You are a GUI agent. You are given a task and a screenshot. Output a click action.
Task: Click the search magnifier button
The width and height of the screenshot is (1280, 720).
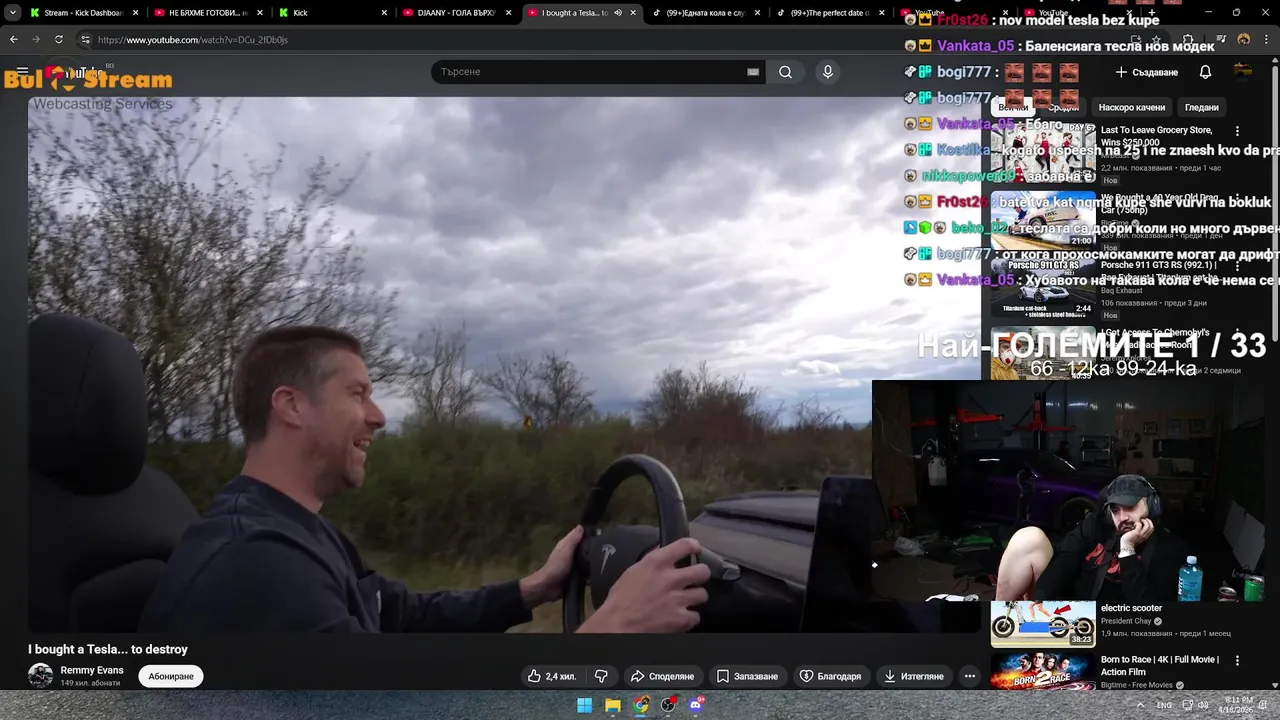(785, 72)
